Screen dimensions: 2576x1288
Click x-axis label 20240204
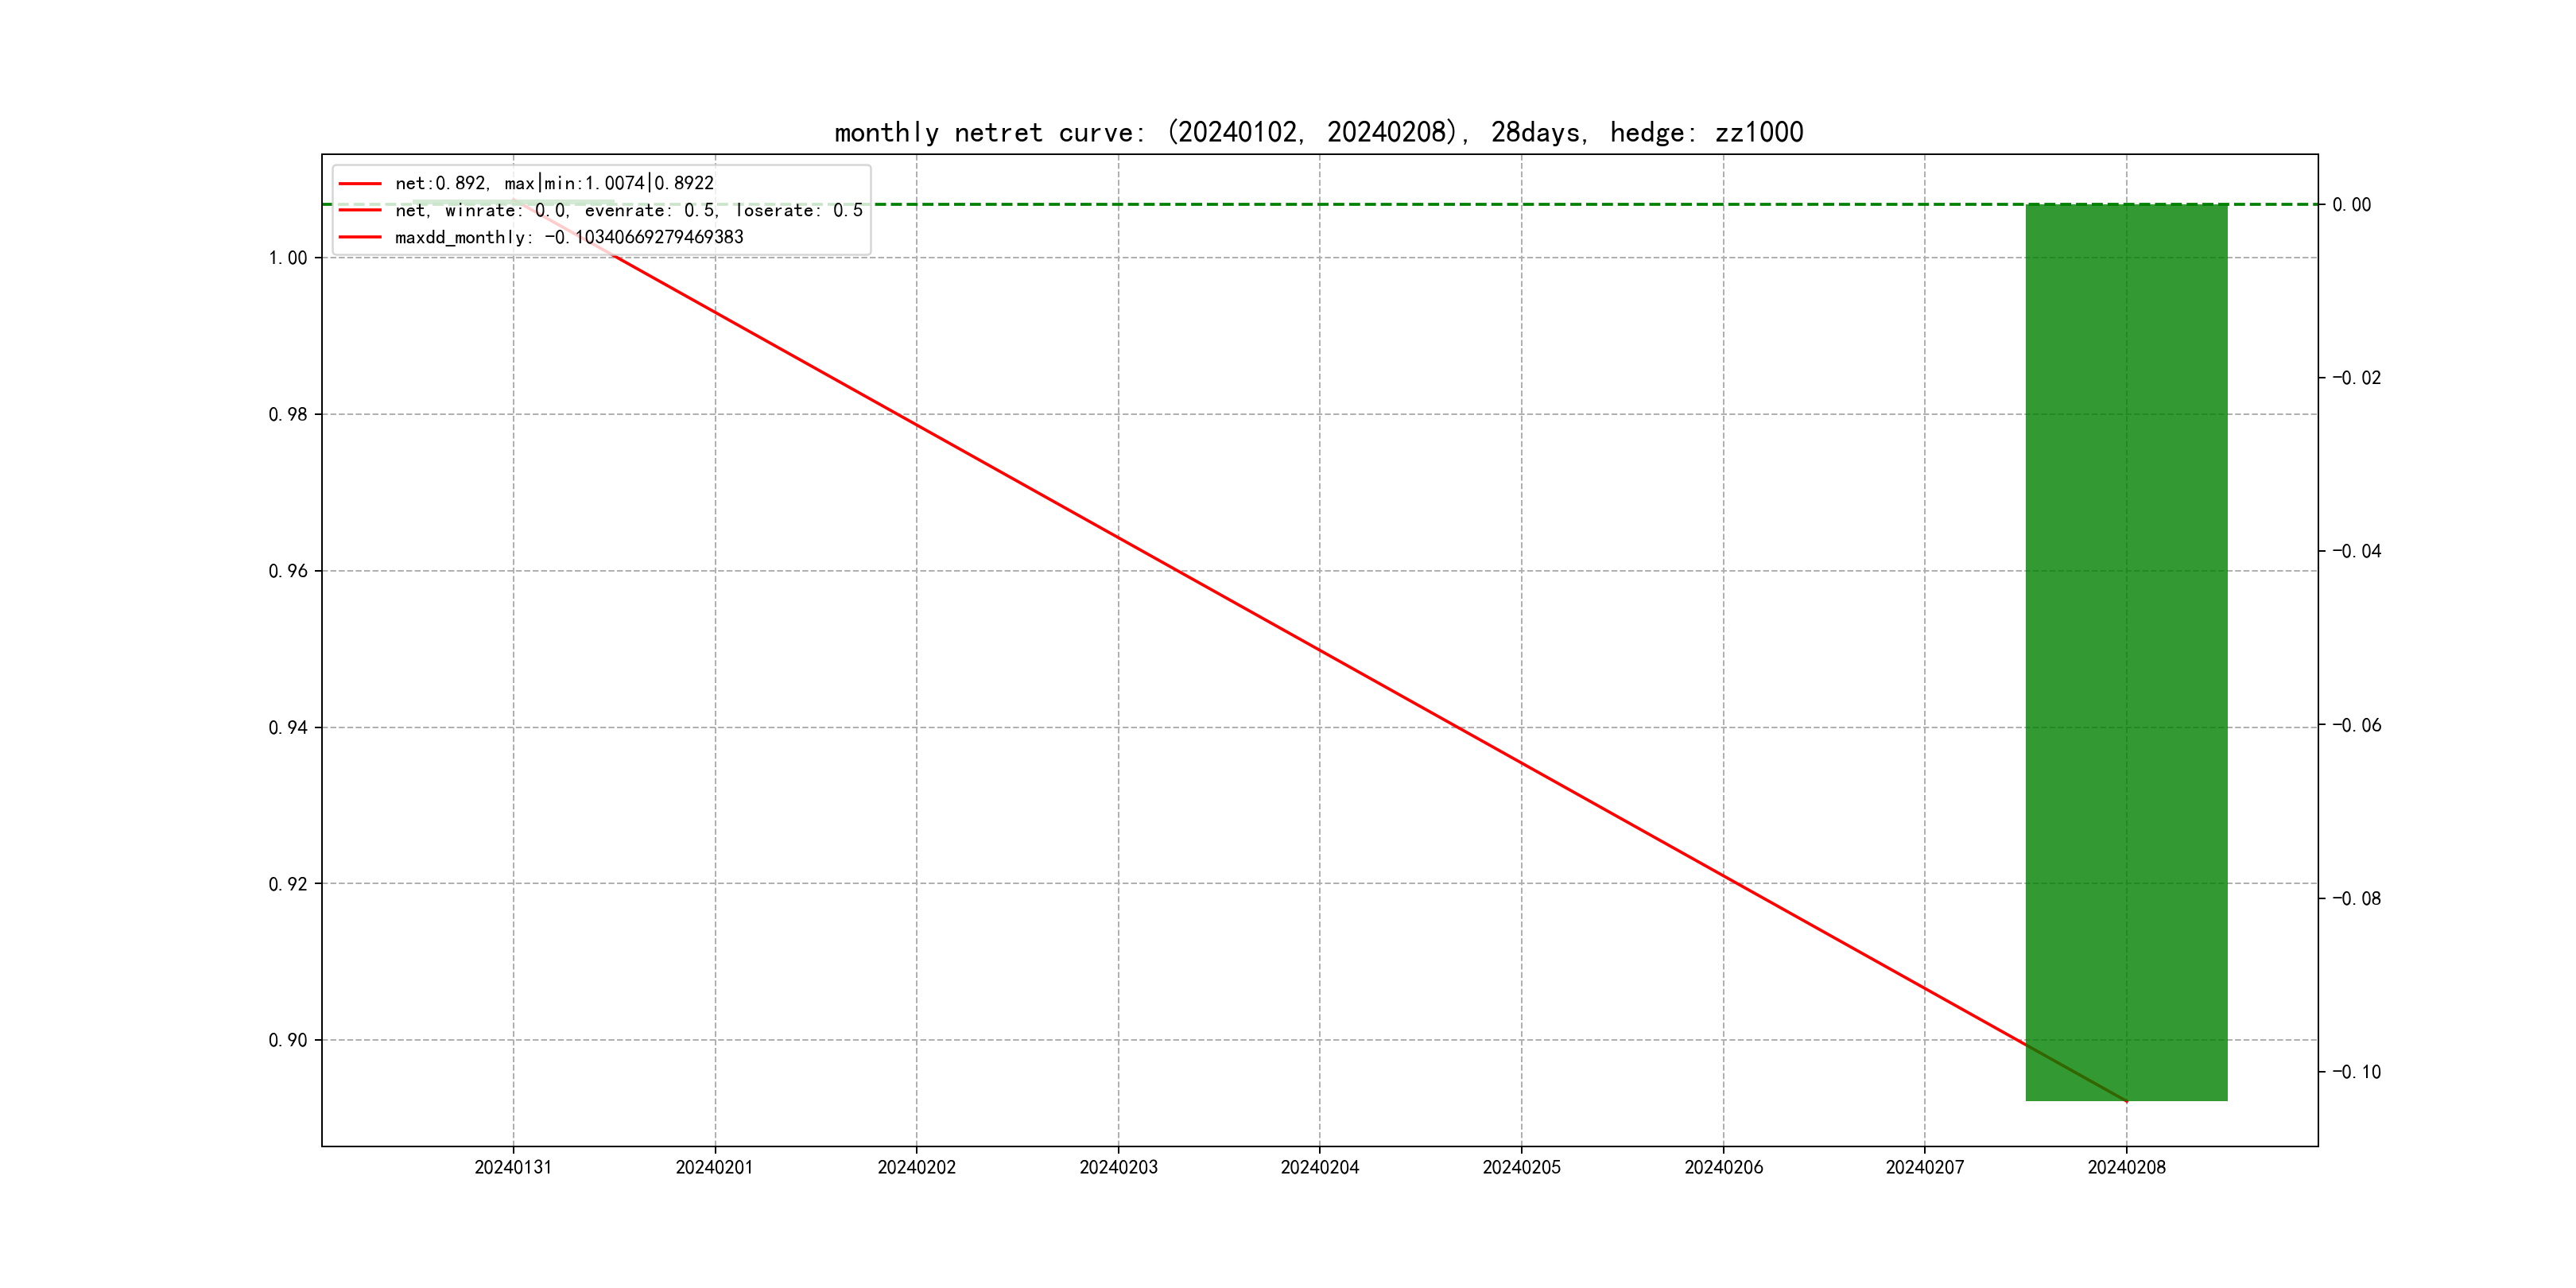tap(1319, 1168)
